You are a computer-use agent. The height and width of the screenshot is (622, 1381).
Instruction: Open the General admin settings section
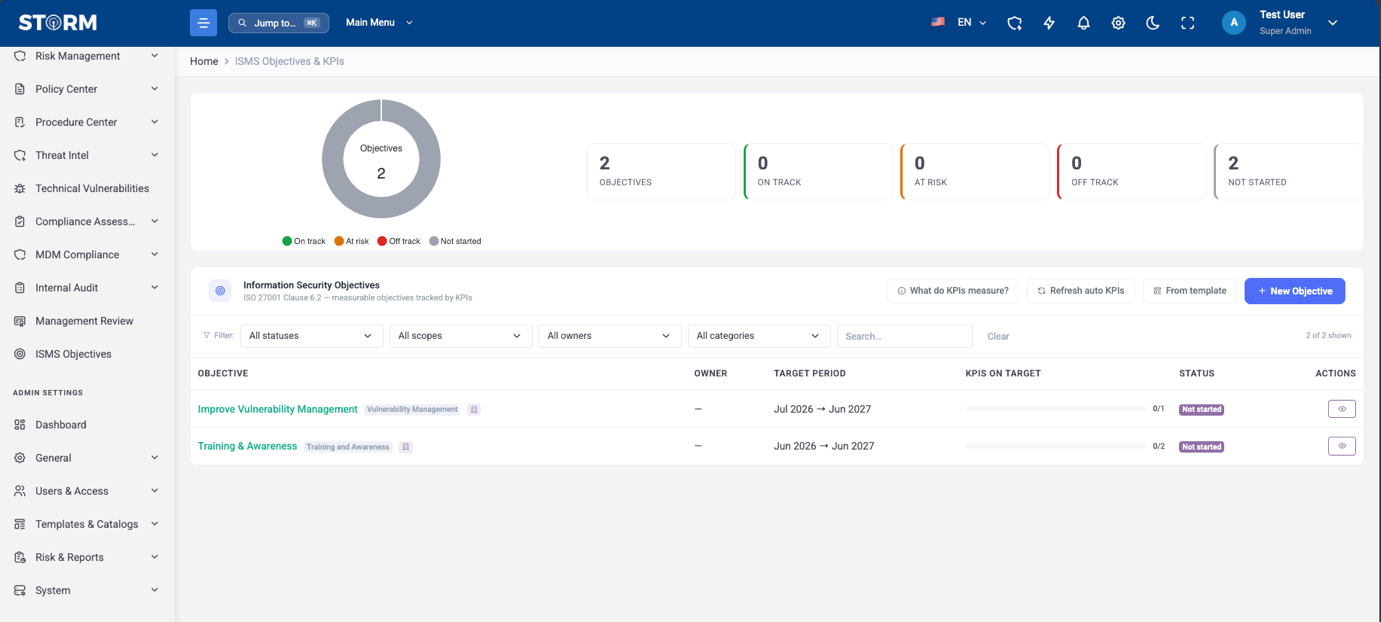87,458
